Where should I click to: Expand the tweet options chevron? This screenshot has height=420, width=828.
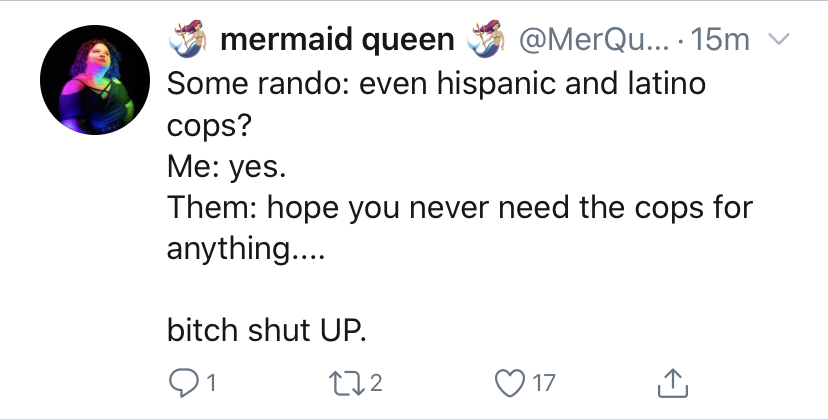point(779,39)
